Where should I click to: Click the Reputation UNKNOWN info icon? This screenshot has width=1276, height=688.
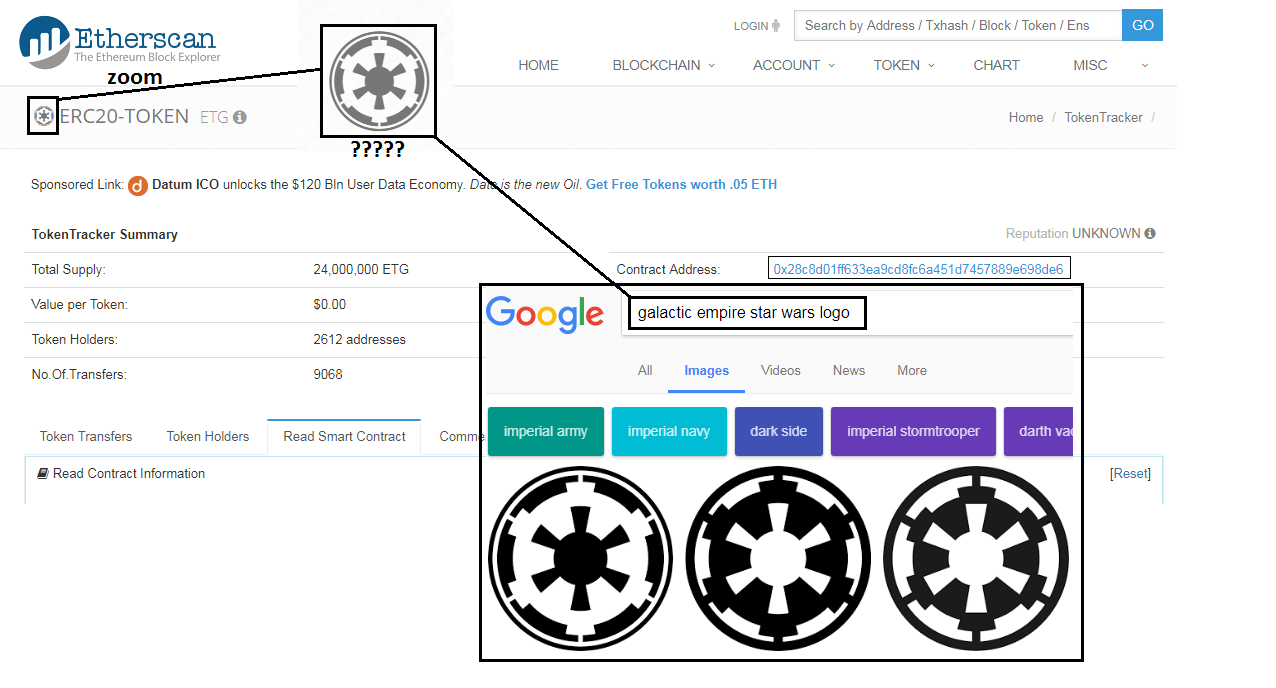tap(1150, 233)
